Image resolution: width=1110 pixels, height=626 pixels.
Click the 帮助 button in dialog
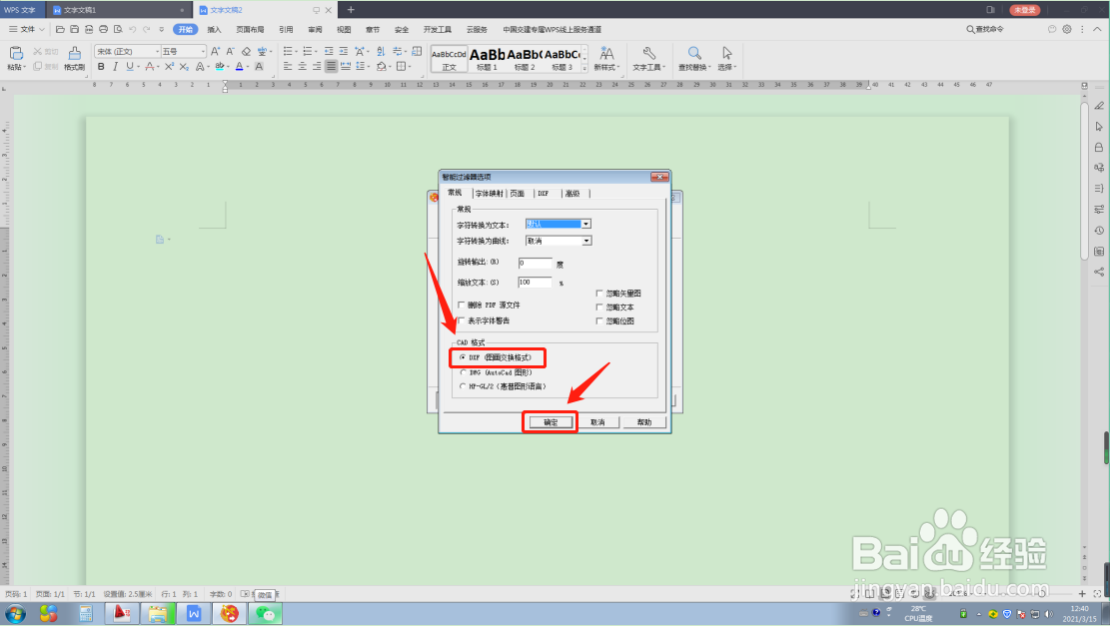pyautogui.click(x=644, y=422)
